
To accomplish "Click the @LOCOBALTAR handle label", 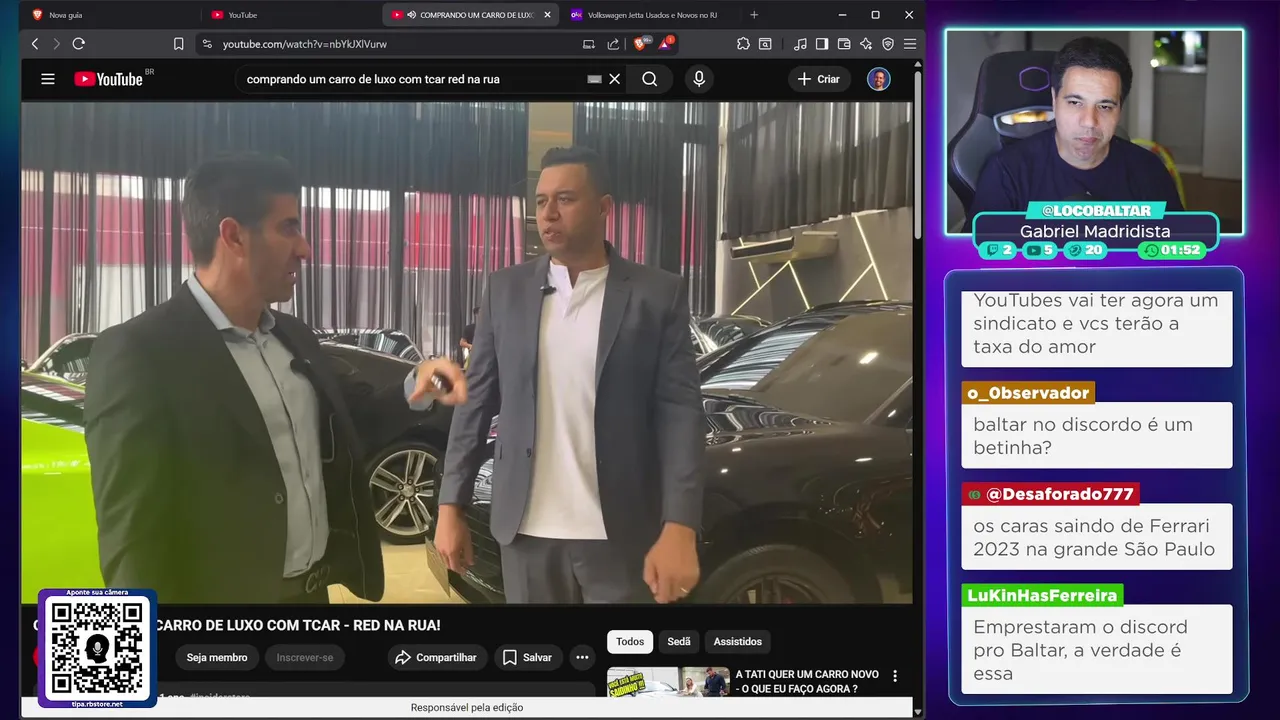I will click(1096, 211).
